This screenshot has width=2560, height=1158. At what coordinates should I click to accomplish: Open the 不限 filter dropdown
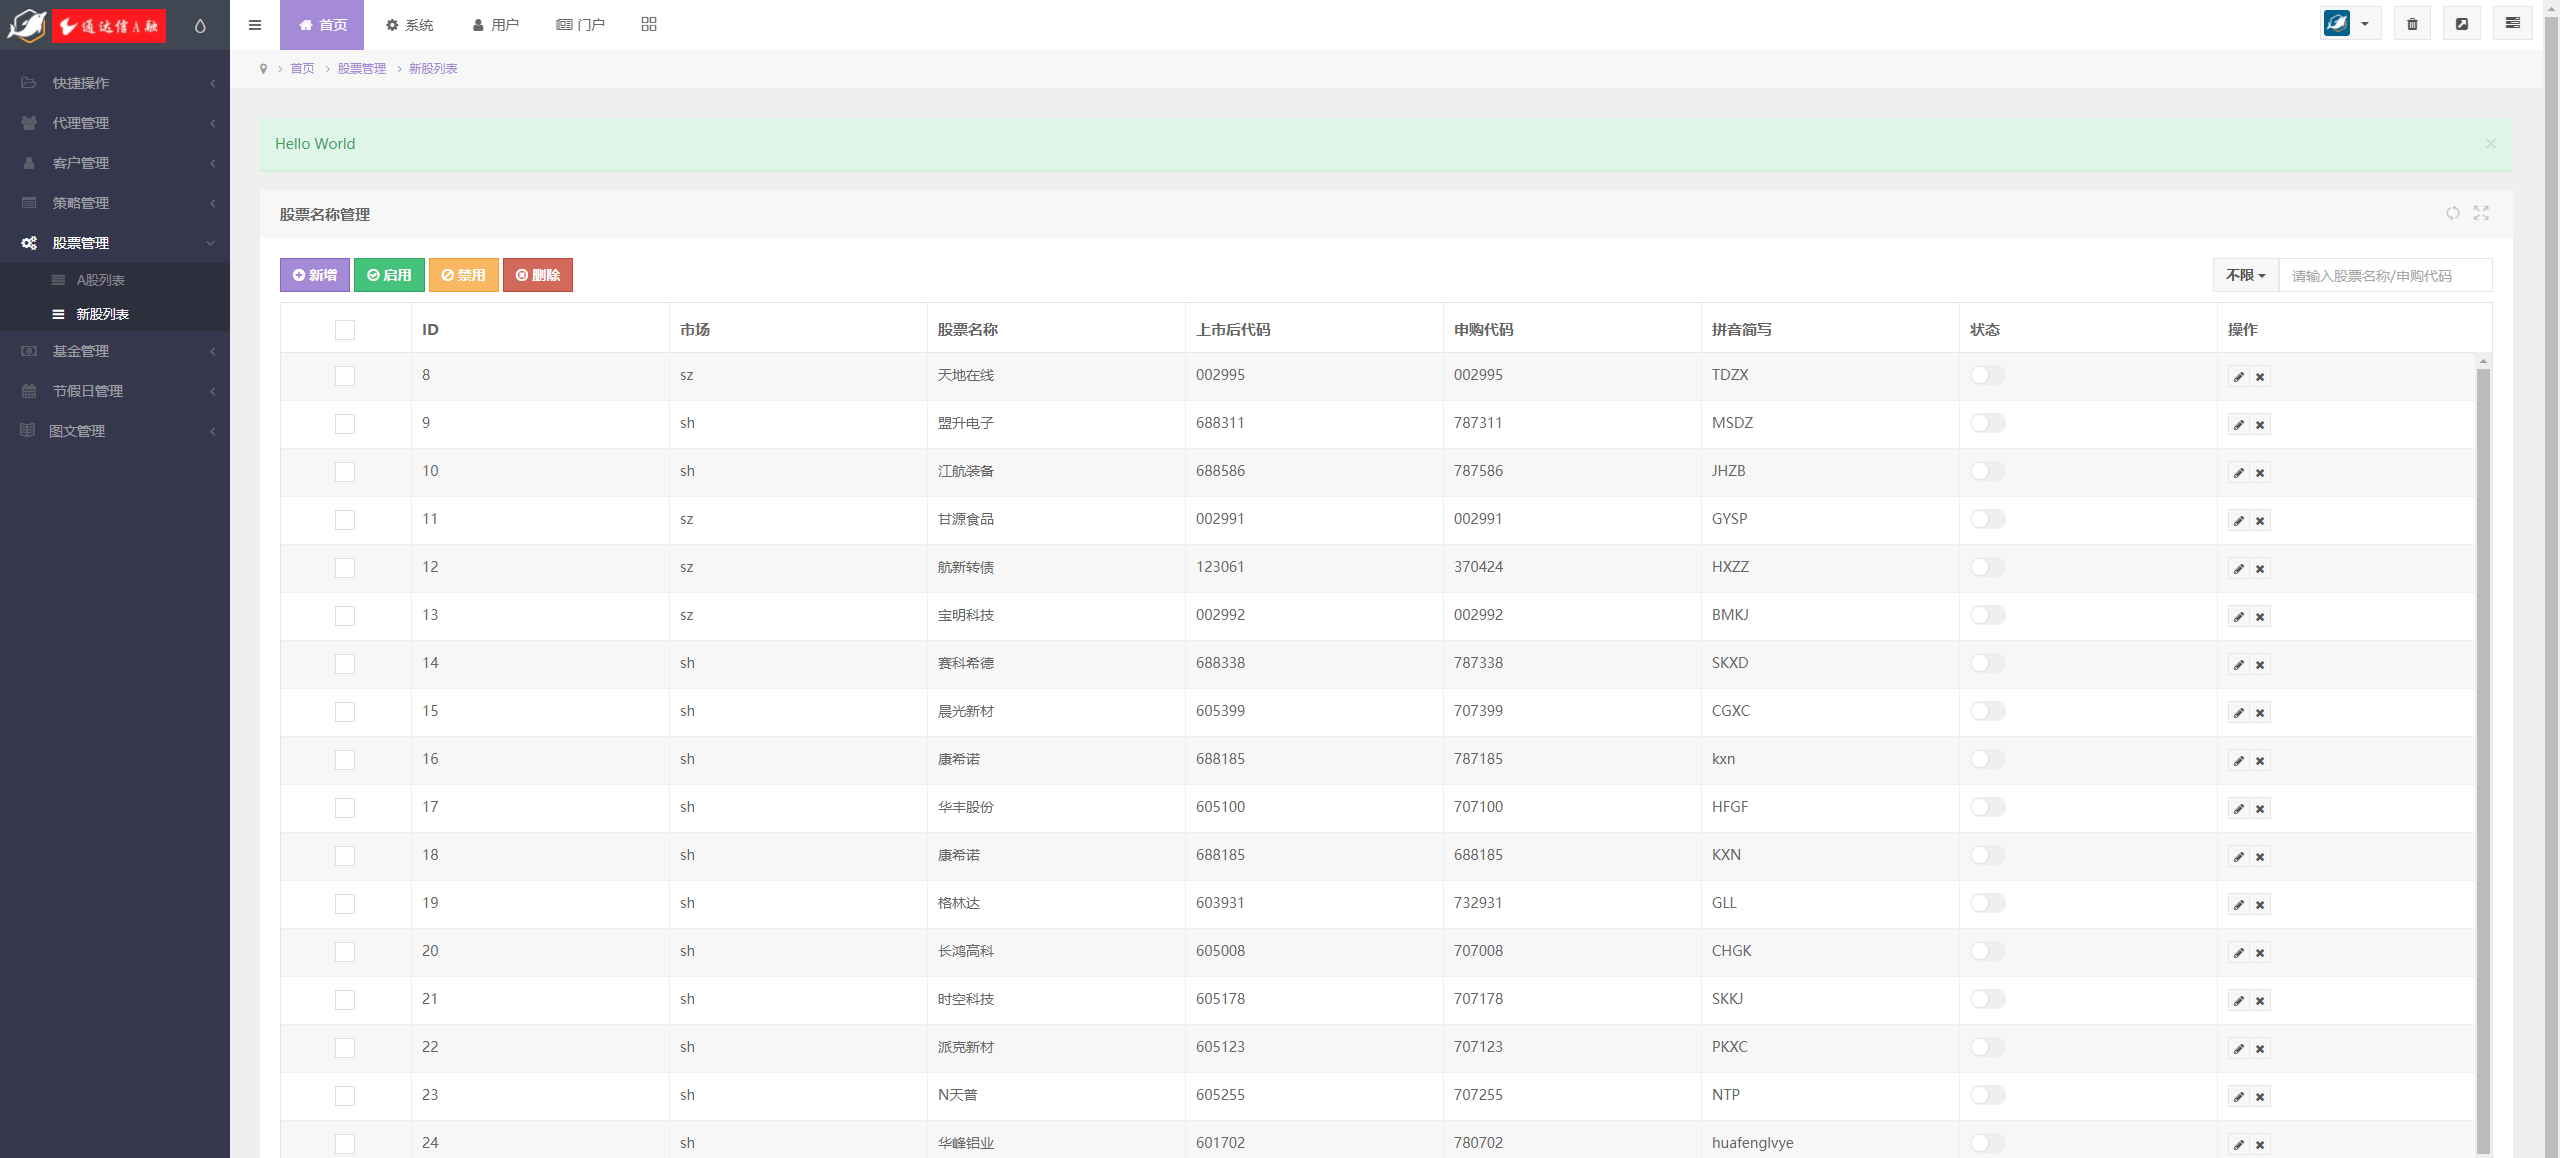click(2245, 275)
